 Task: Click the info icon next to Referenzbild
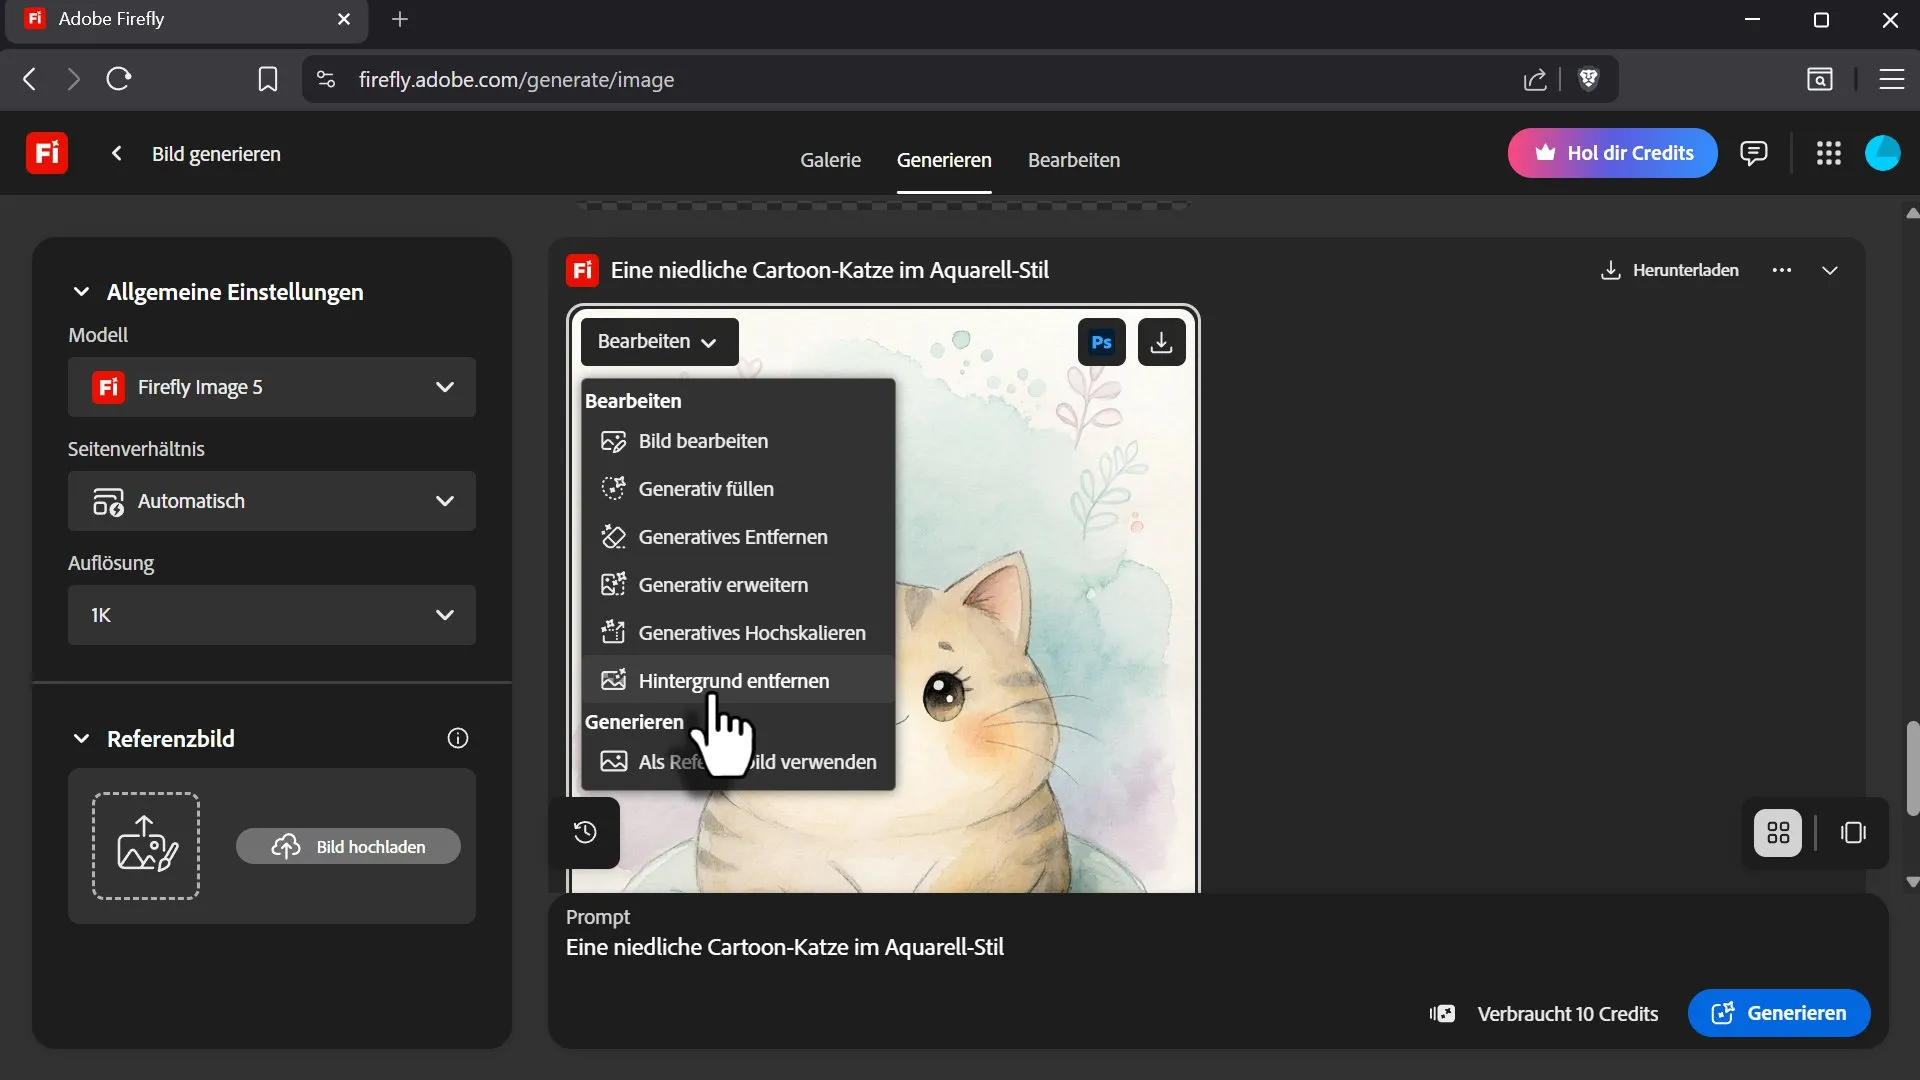457,738
